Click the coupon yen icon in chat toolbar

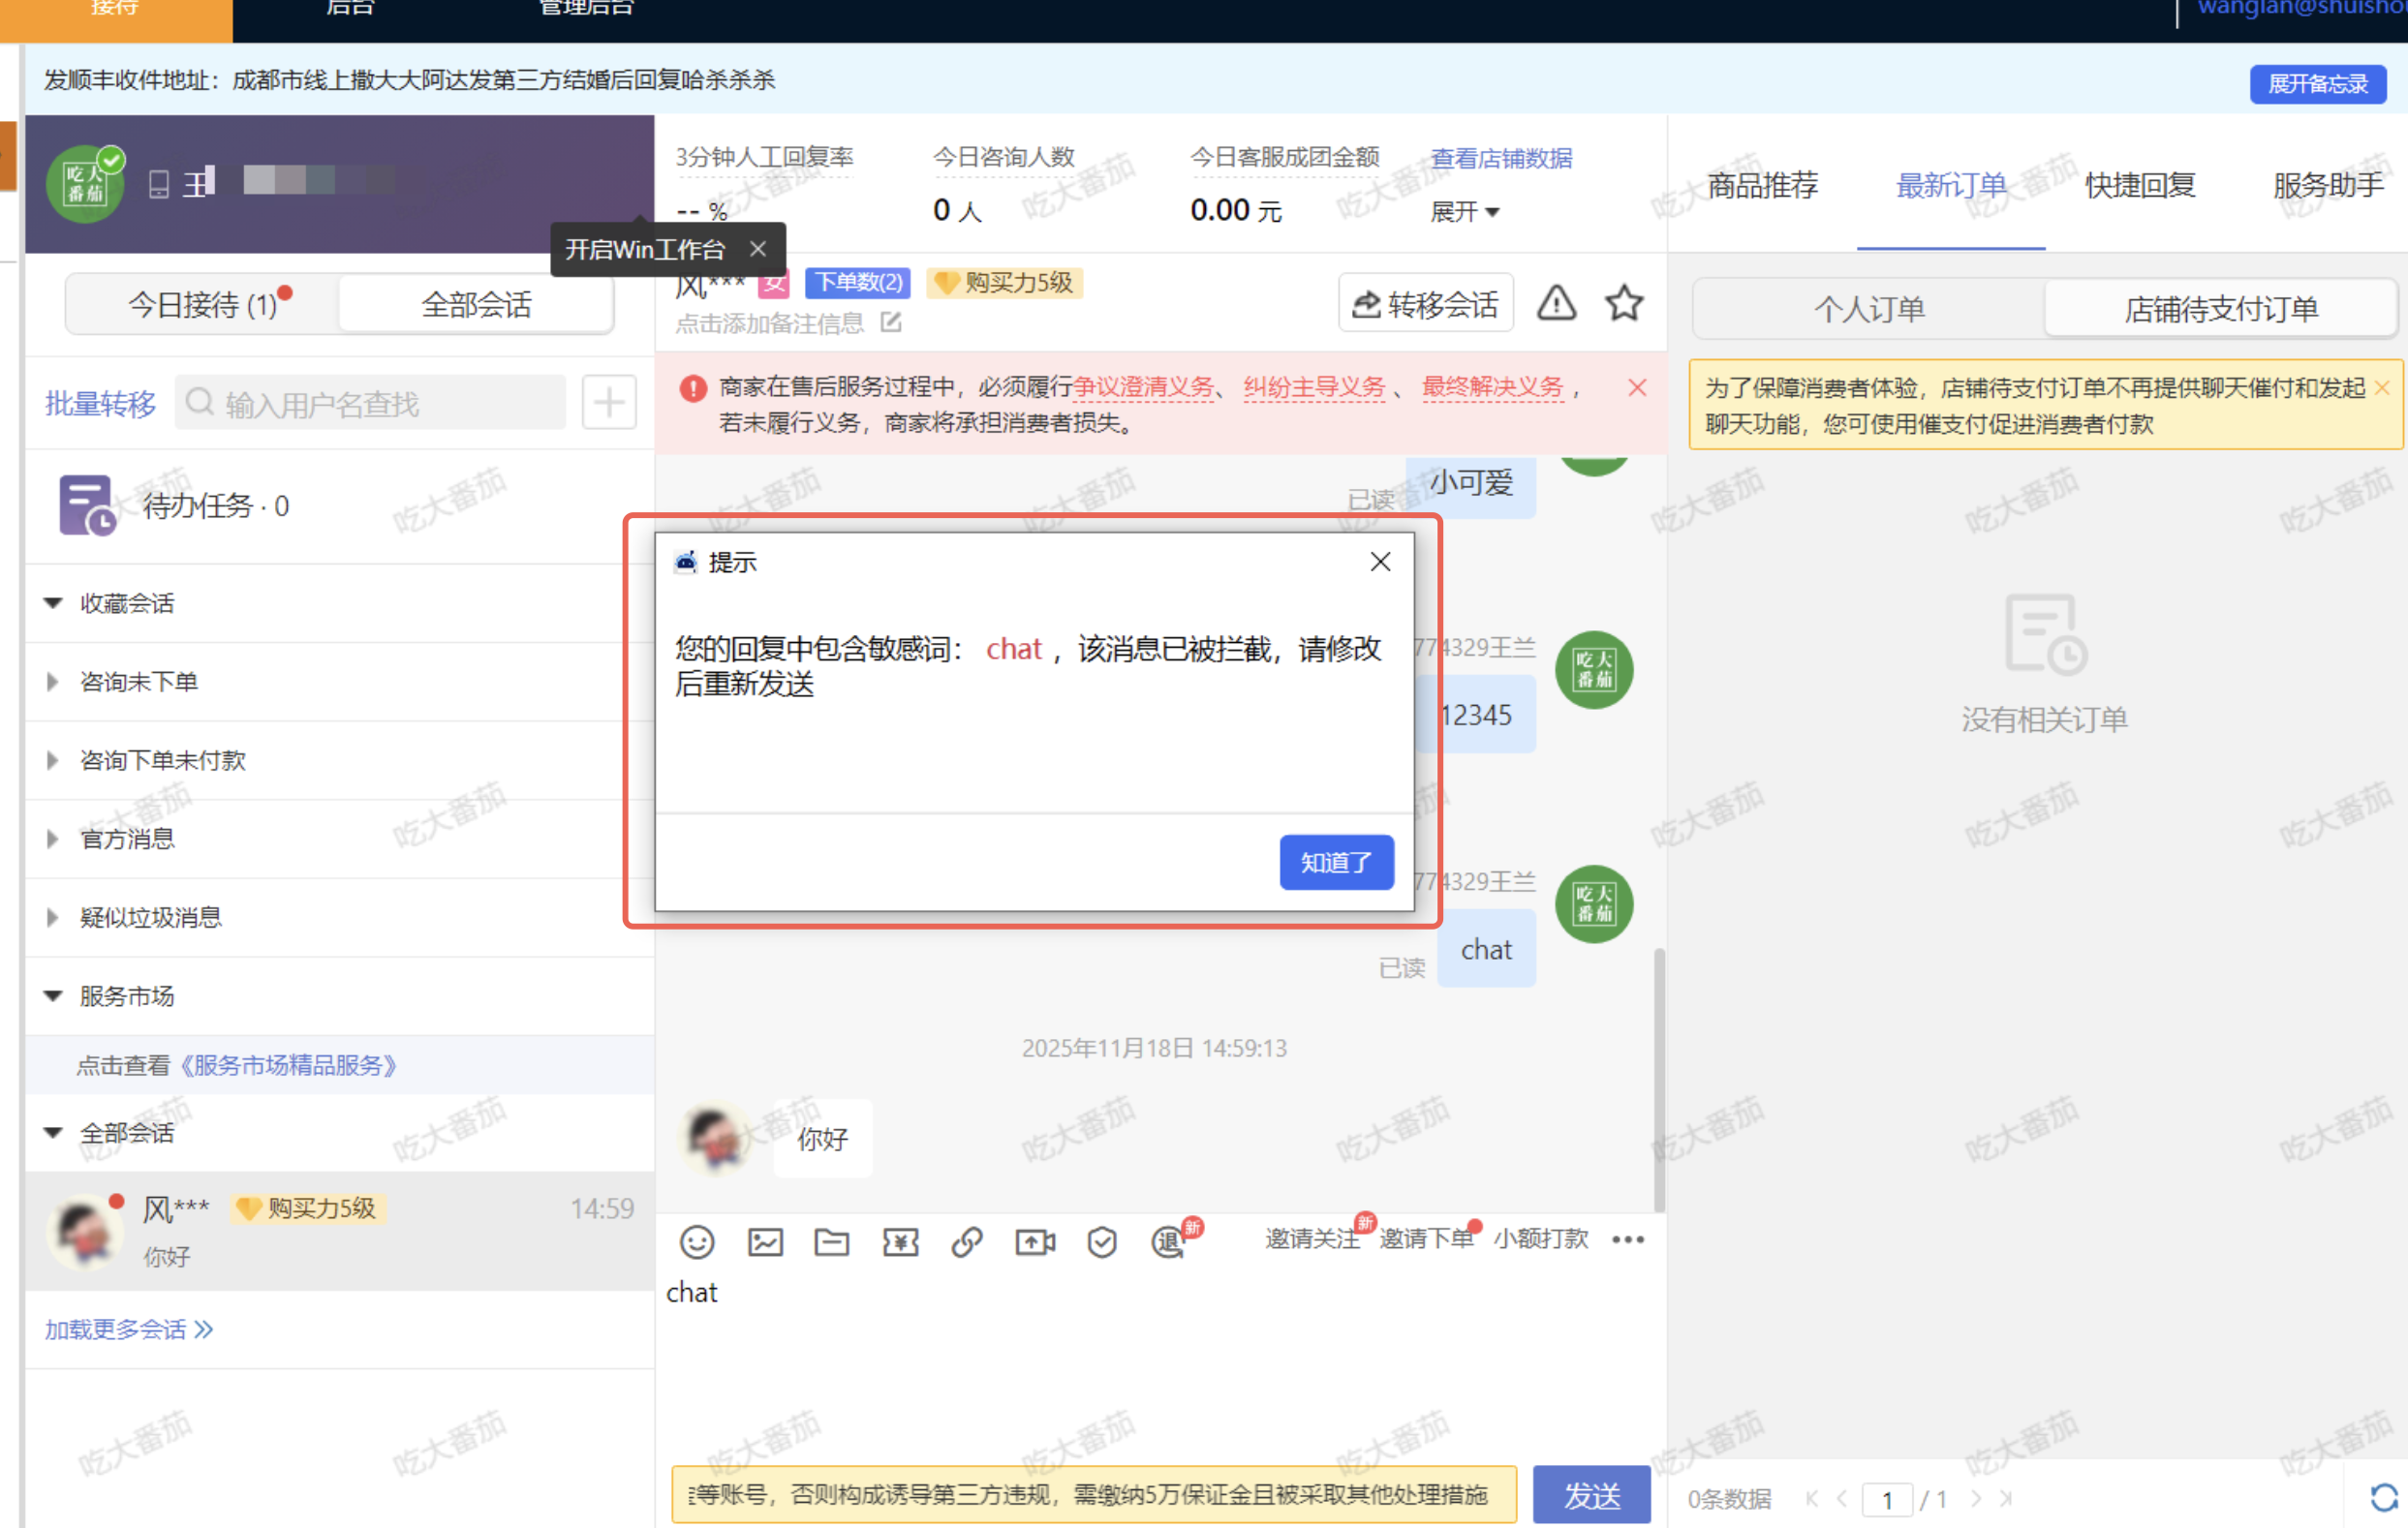click(900, 1242)
